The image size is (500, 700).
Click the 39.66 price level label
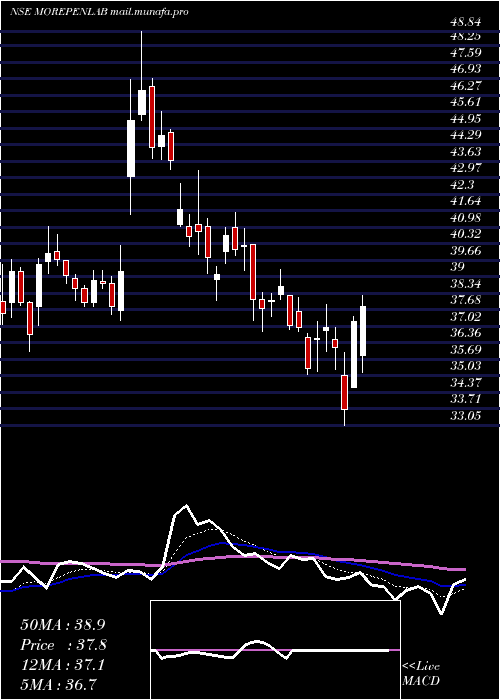465,250
